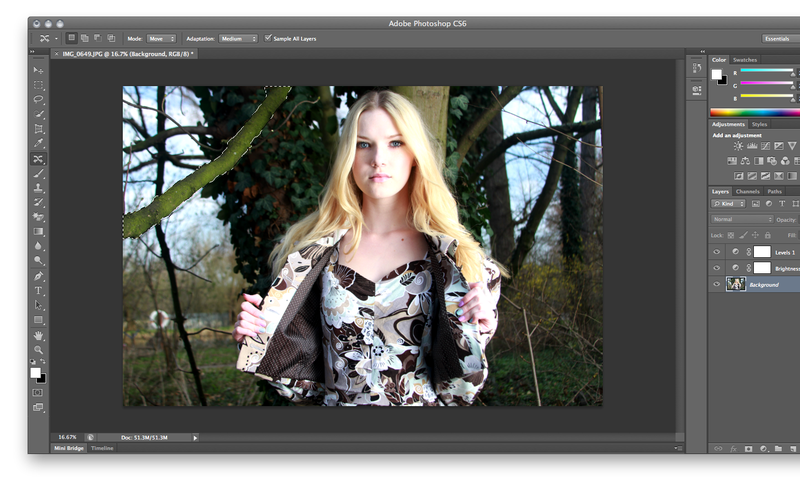Toggle the Sample All Layers checkbox

click(x=268, y=38)
